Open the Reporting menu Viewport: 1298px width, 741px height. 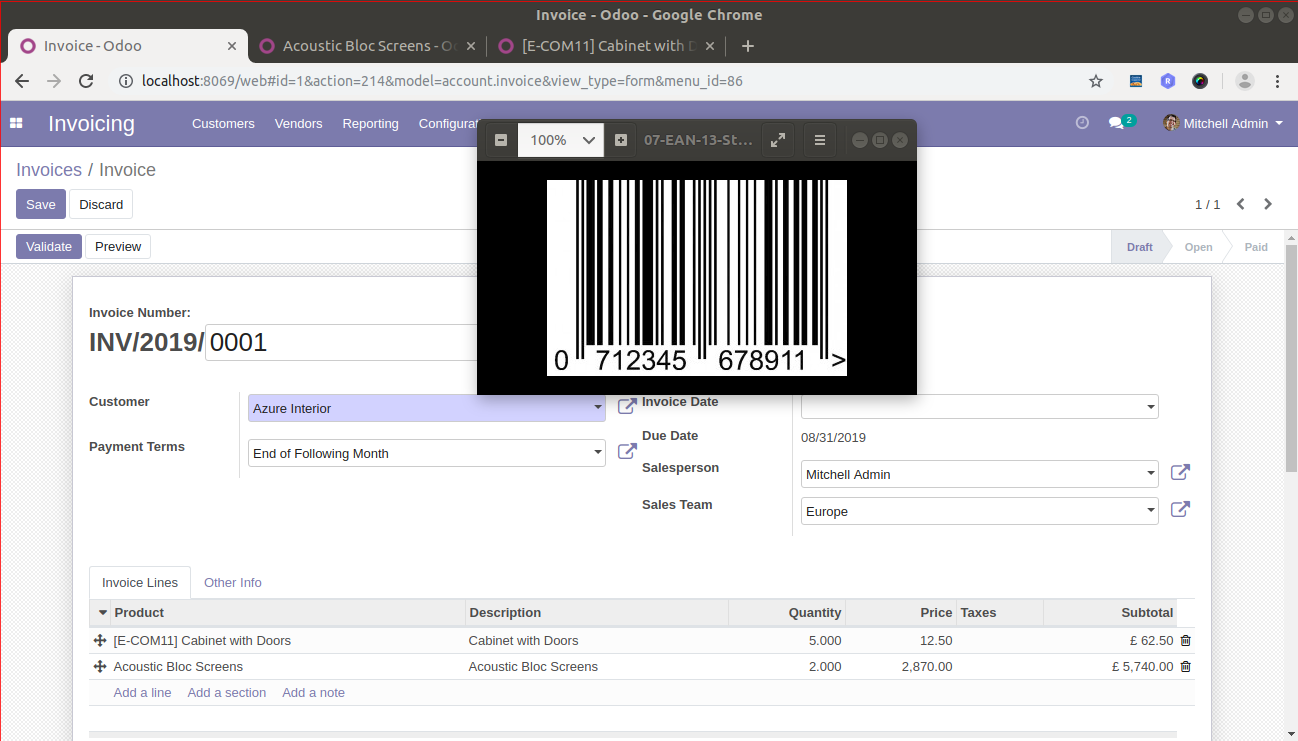[x=370, y=124]
